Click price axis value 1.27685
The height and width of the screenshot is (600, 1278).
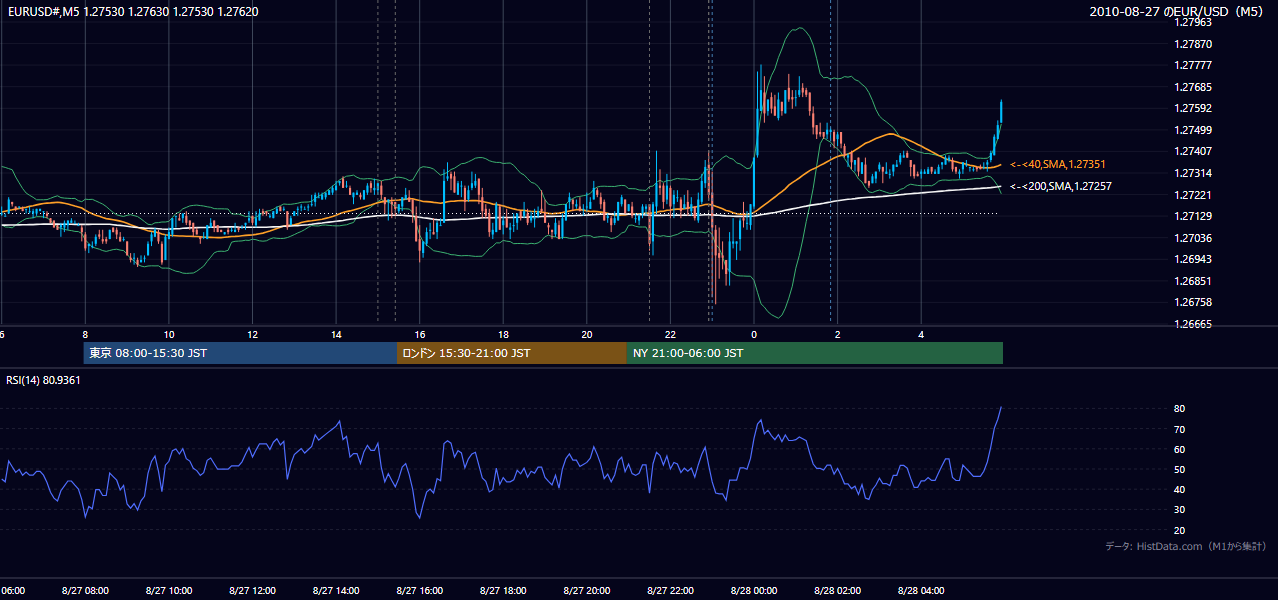click(x=1195, y=87)
